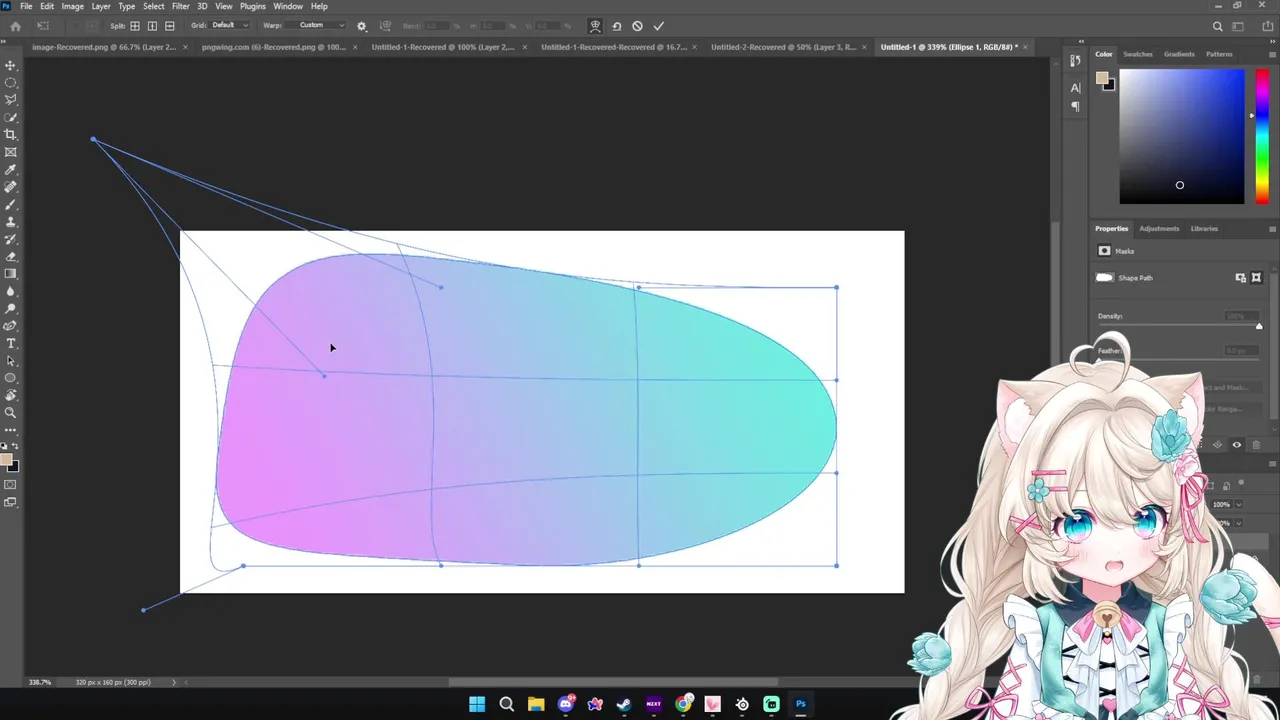Select the Healing Brush tool
1280x720 pixels.
pyautogui.click(x=11, y=187)
